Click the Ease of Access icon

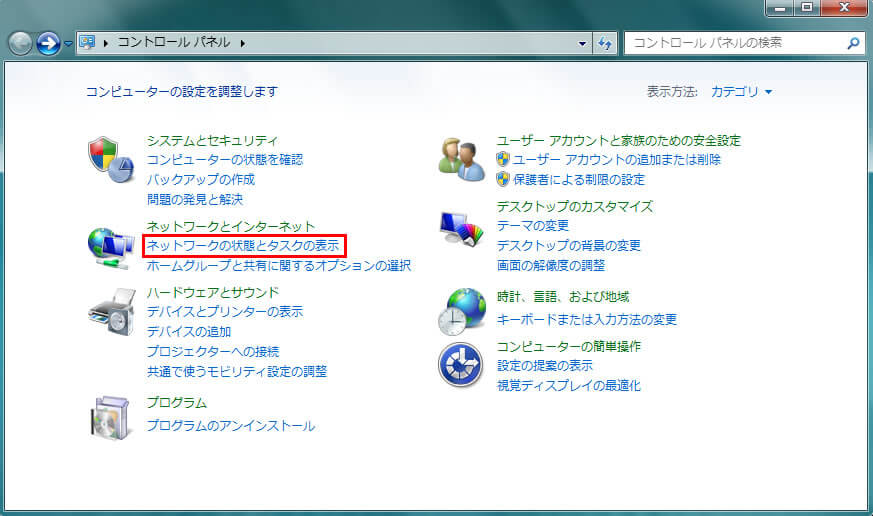(460, 365)
